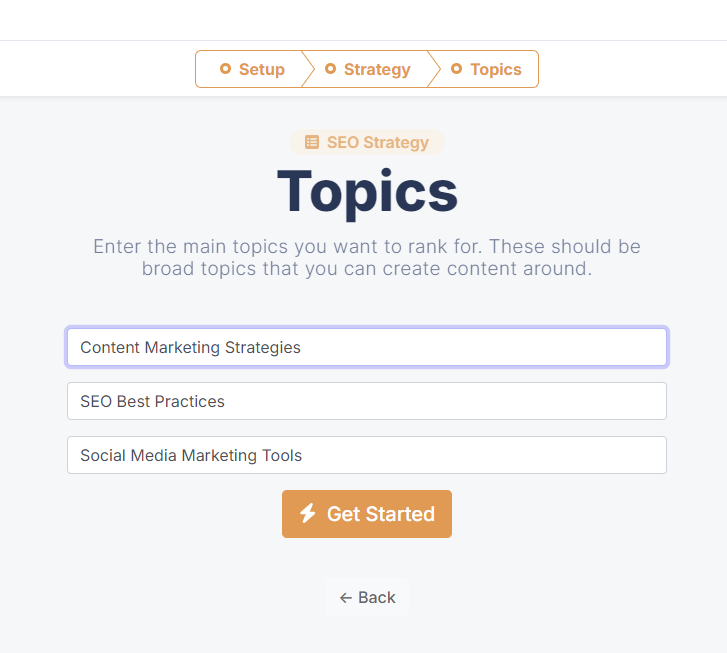Click the large Topics page heading
Screen dimensions: 727x653
(367, 191)
